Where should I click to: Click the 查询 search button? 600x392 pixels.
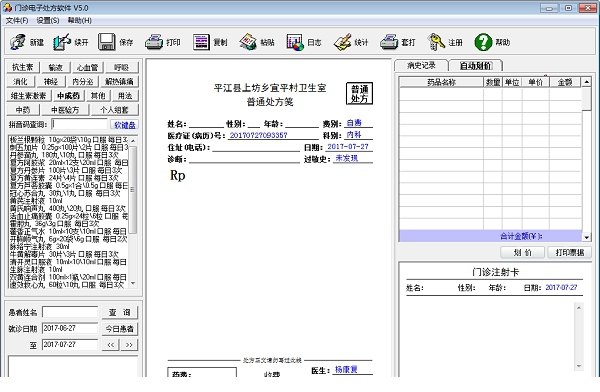[x=119, y=312]
